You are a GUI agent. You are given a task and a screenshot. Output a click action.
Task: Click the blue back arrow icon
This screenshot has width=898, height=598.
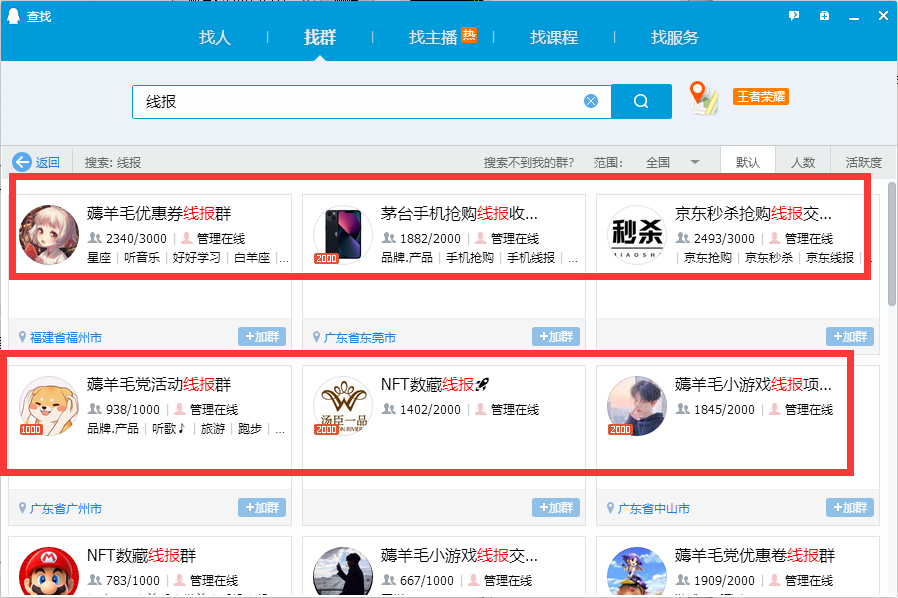pyautogui.click(x=22, y=162)
